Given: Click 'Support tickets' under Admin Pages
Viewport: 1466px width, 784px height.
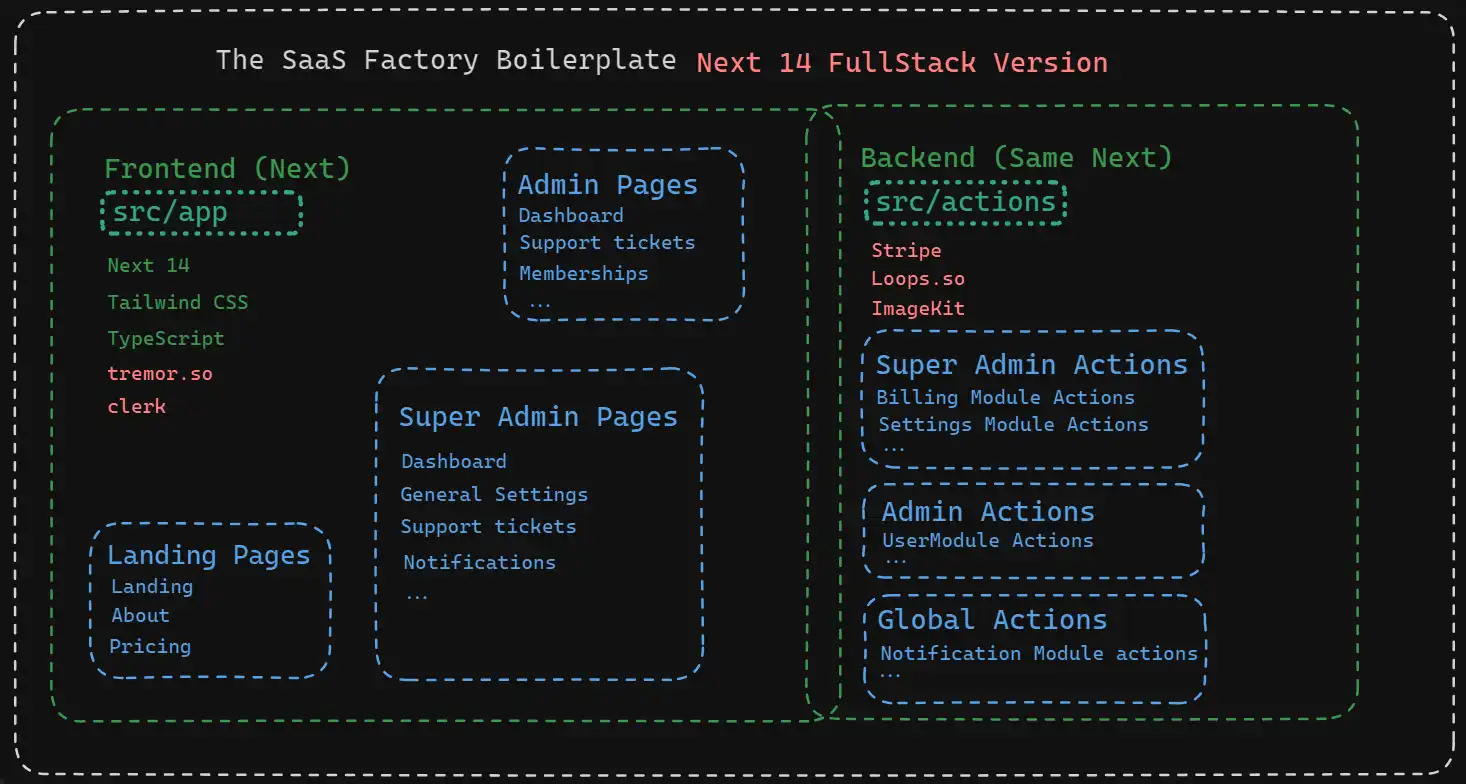Looking at the screenshot, I should 607,243.
